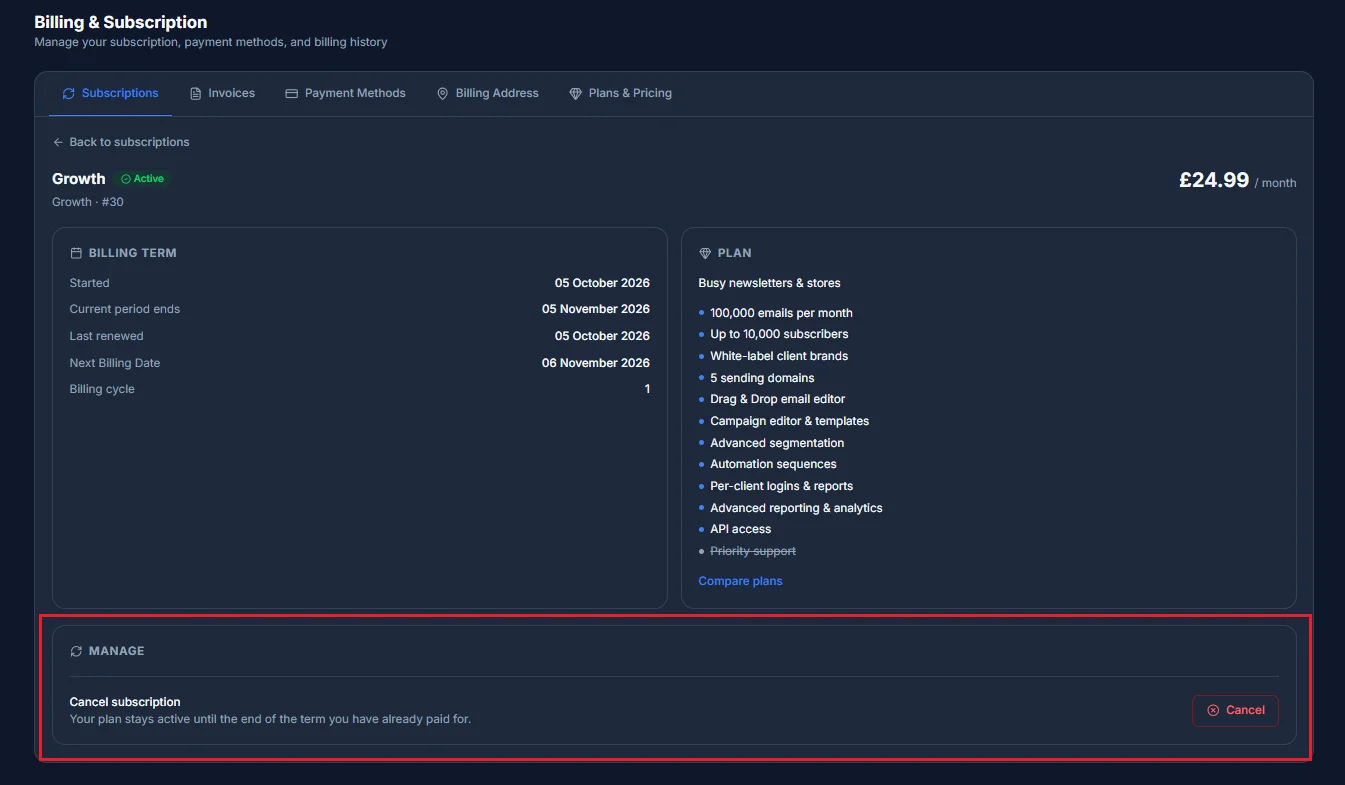The width and height of the screenshot is (1345, 785).
Task: Open the Plans & Pricing tab
Action: click(x=620, y=93)
